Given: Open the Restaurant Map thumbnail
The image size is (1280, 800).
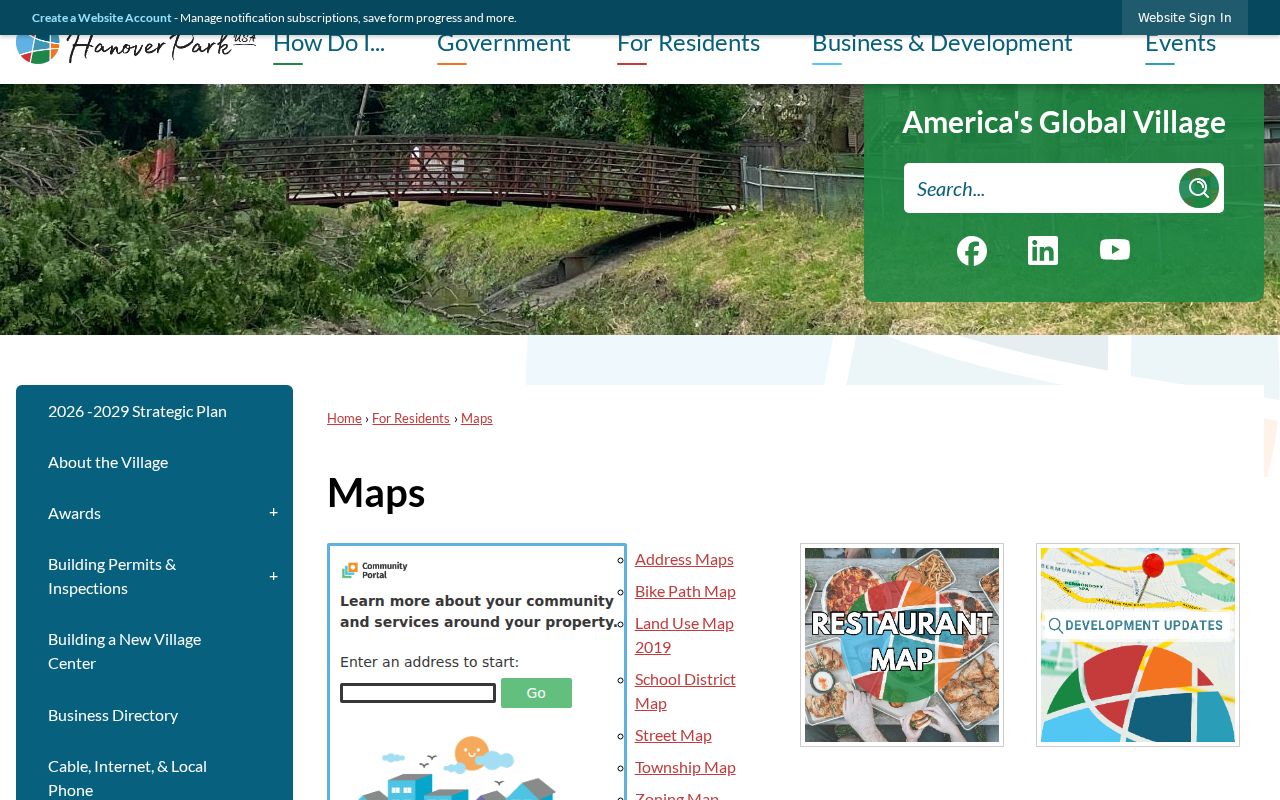Looking at the screenshot, I should tap(902, 645).
